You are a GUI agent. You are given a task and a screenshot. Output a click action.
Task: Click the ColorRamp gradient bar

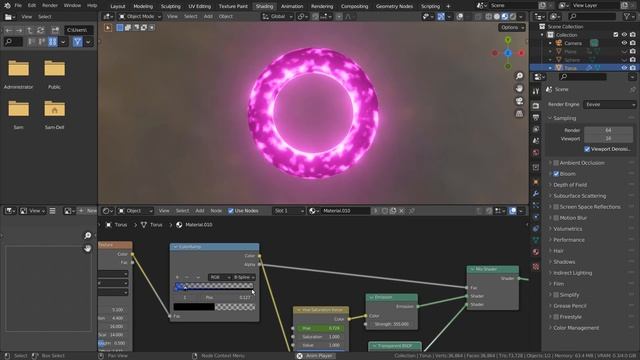pyautogui.click(x=215, y=286)
